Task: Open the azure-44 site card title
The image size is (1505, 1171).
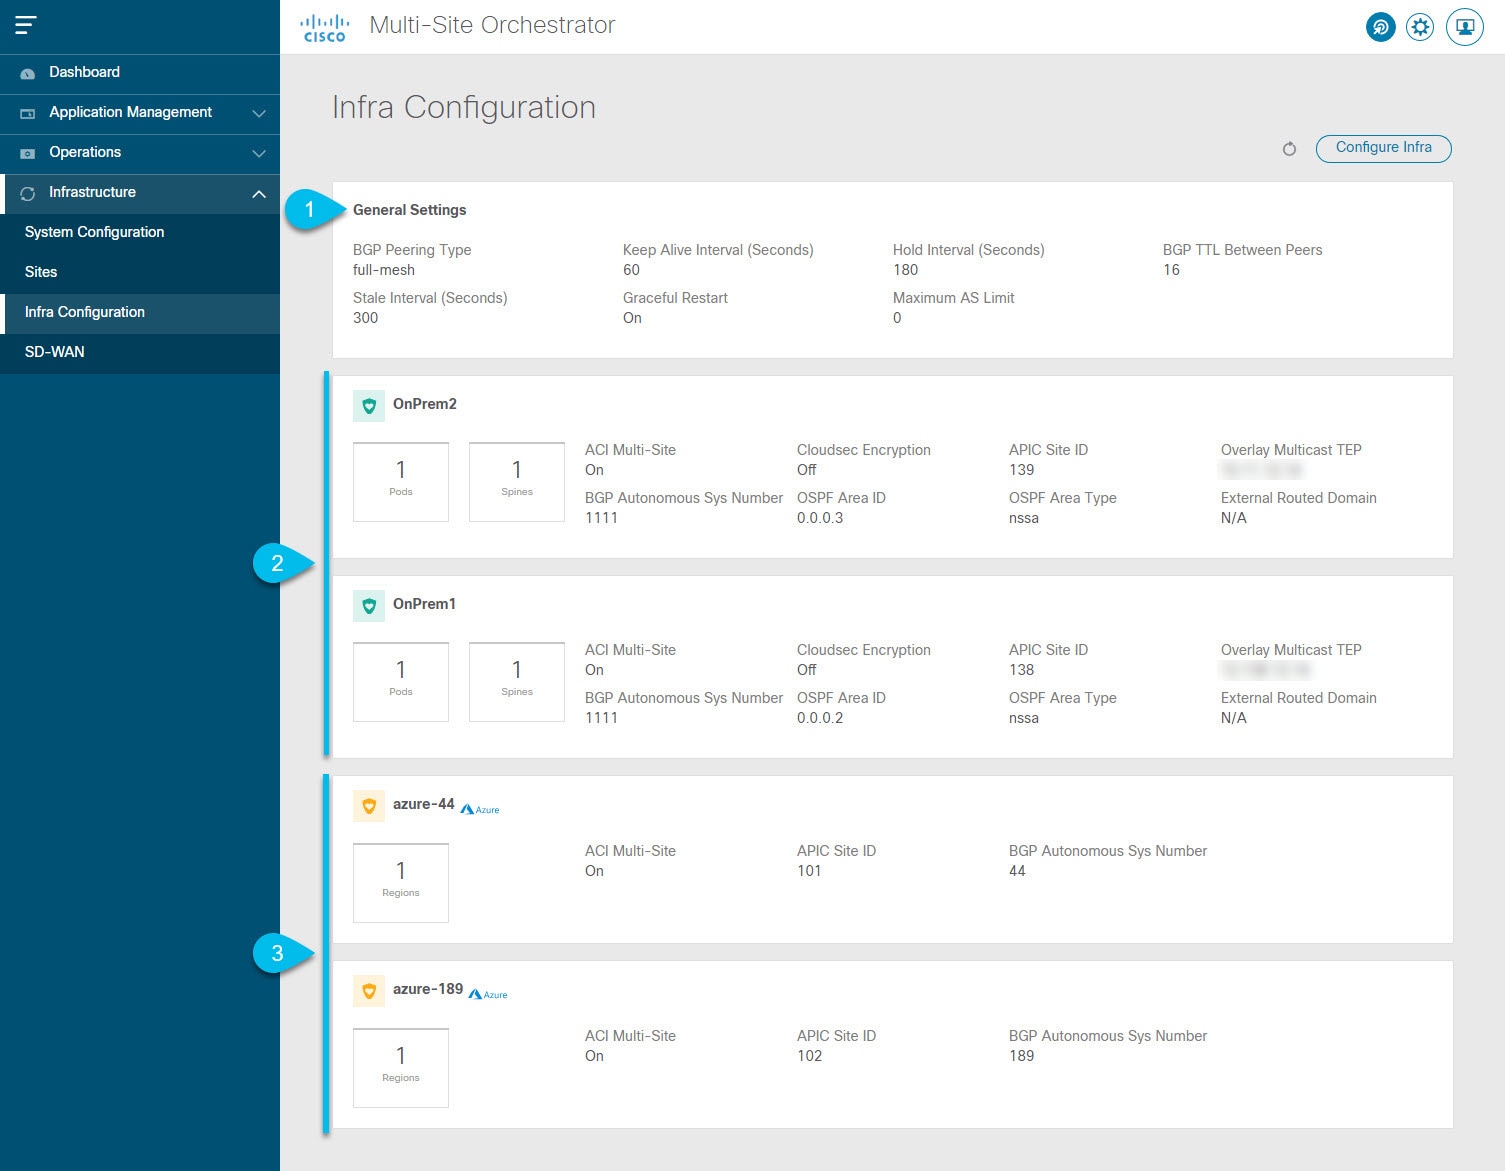Action: [x=424, y=804]
